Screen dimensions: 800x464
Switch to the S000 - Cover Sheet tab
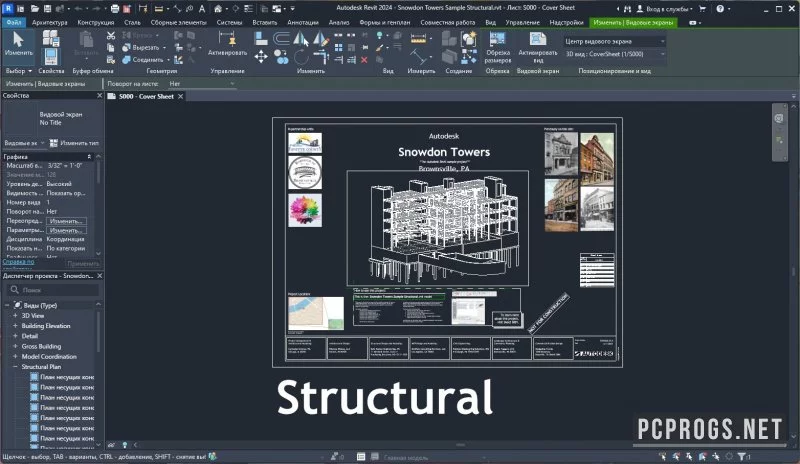point(146,96)
